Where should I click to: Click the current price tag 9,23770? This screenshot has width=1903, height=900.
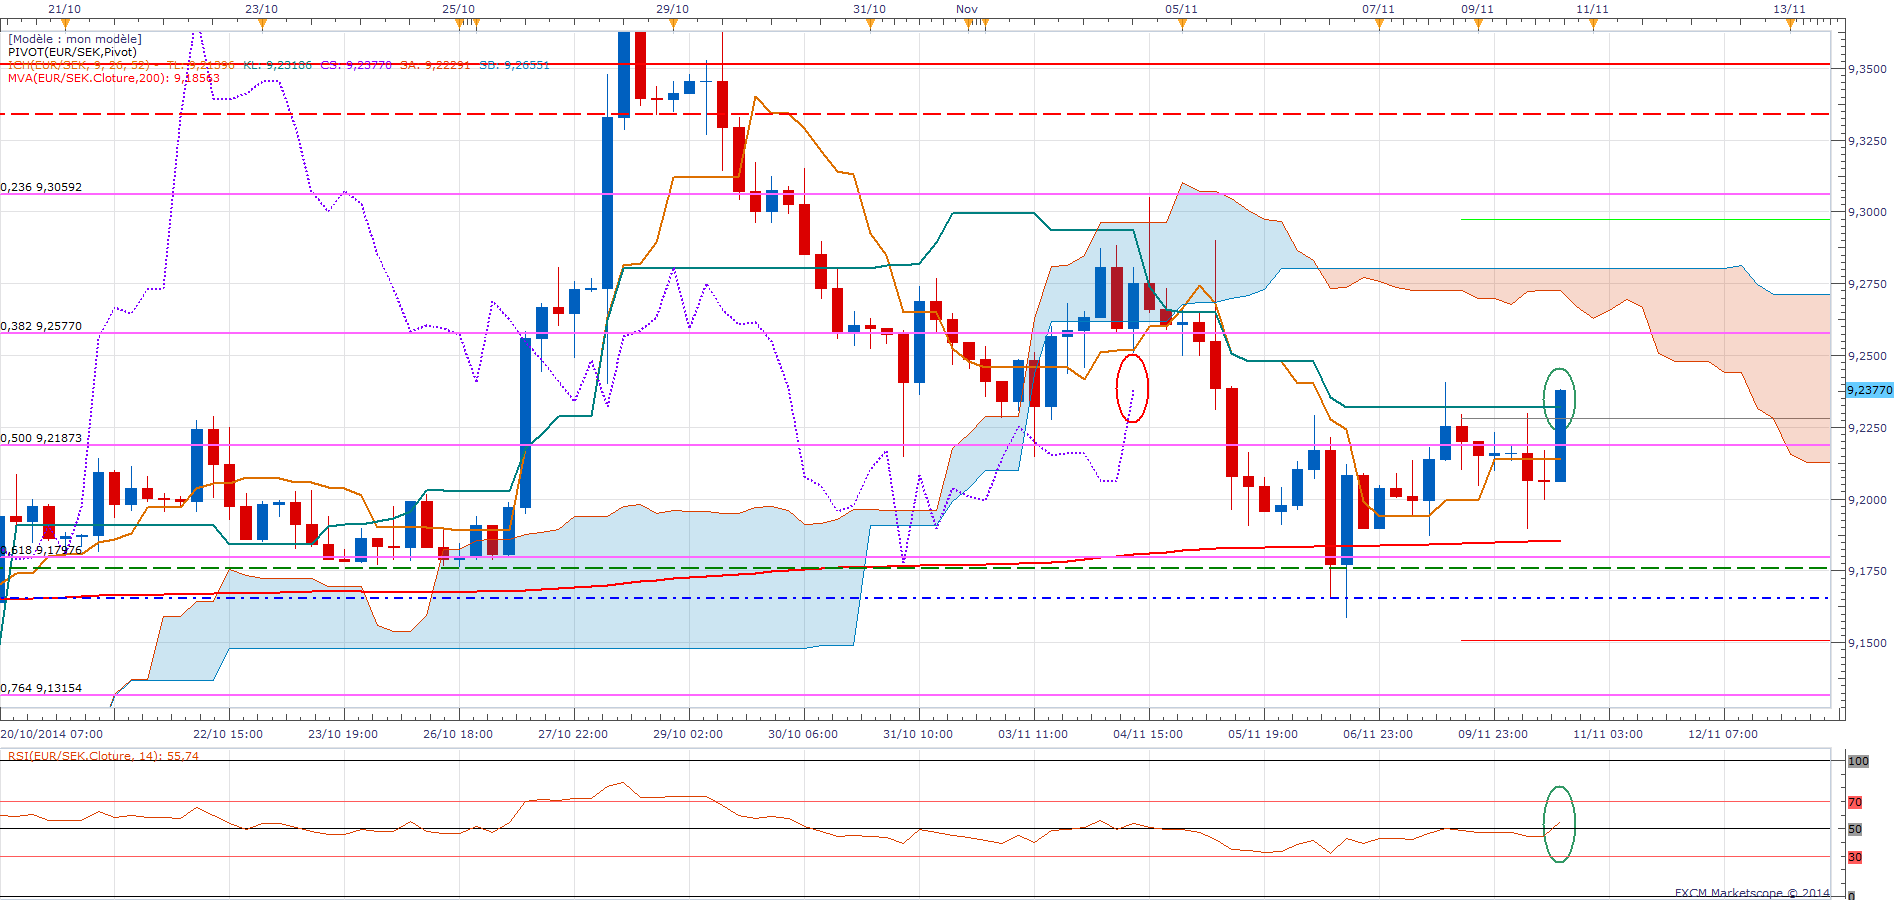[1869, 390]
